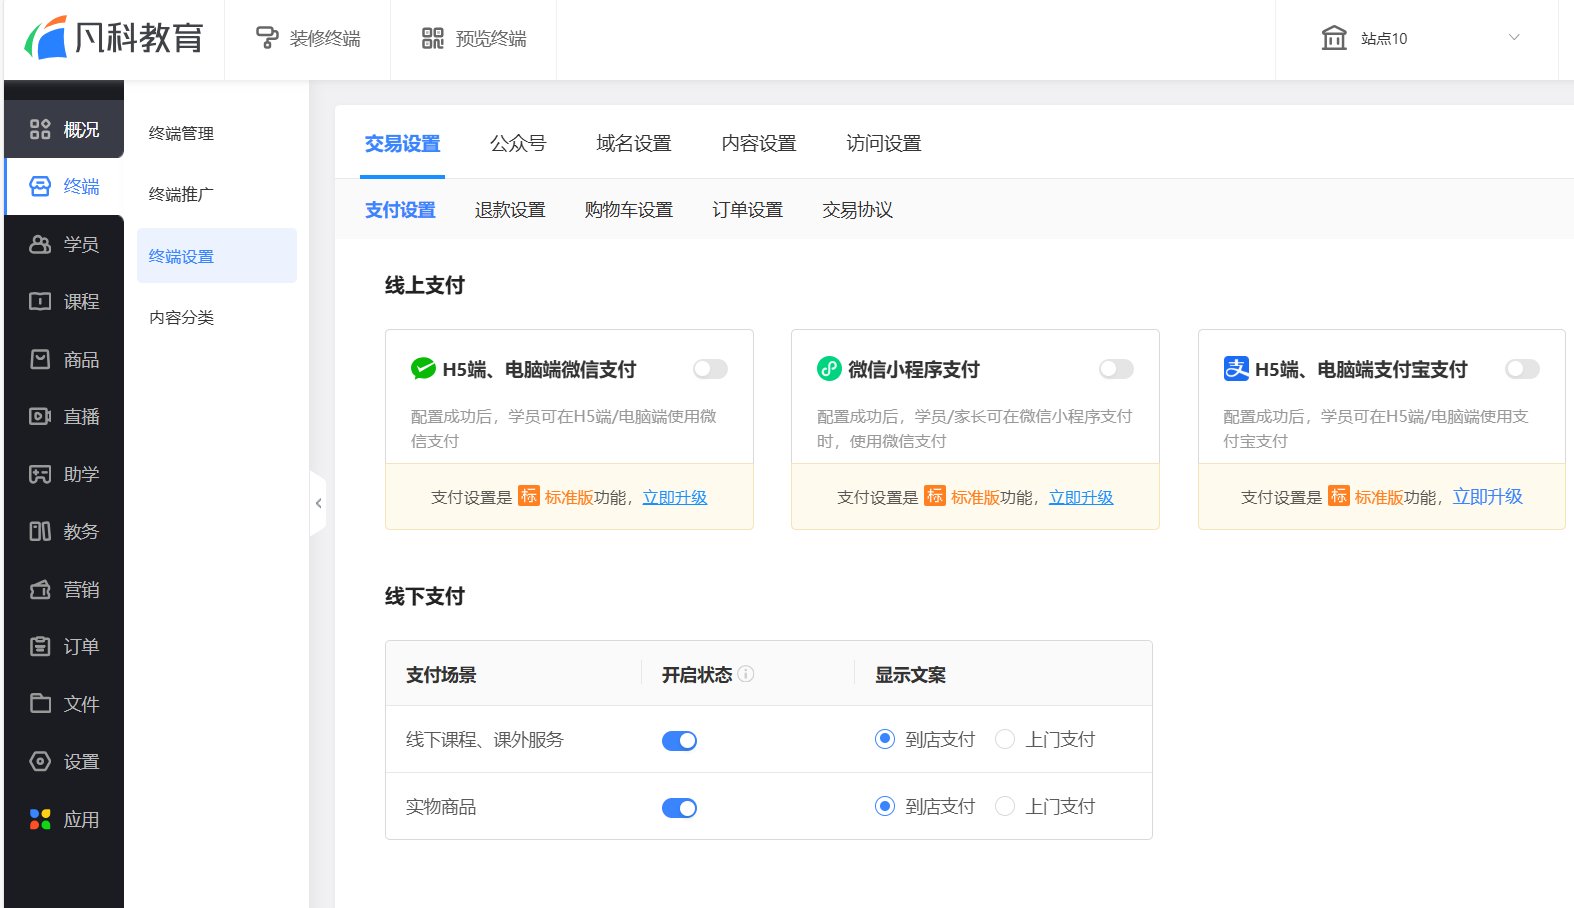
Task: Turn on 微信小程序支付 switch
Action: 1116,369
